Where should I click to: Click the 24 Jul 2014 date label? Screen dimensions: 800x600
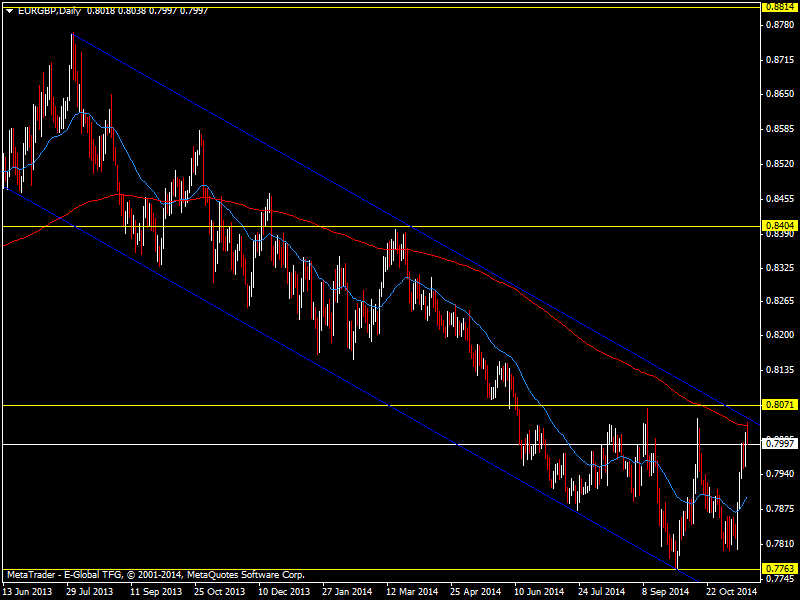(602, 592)
